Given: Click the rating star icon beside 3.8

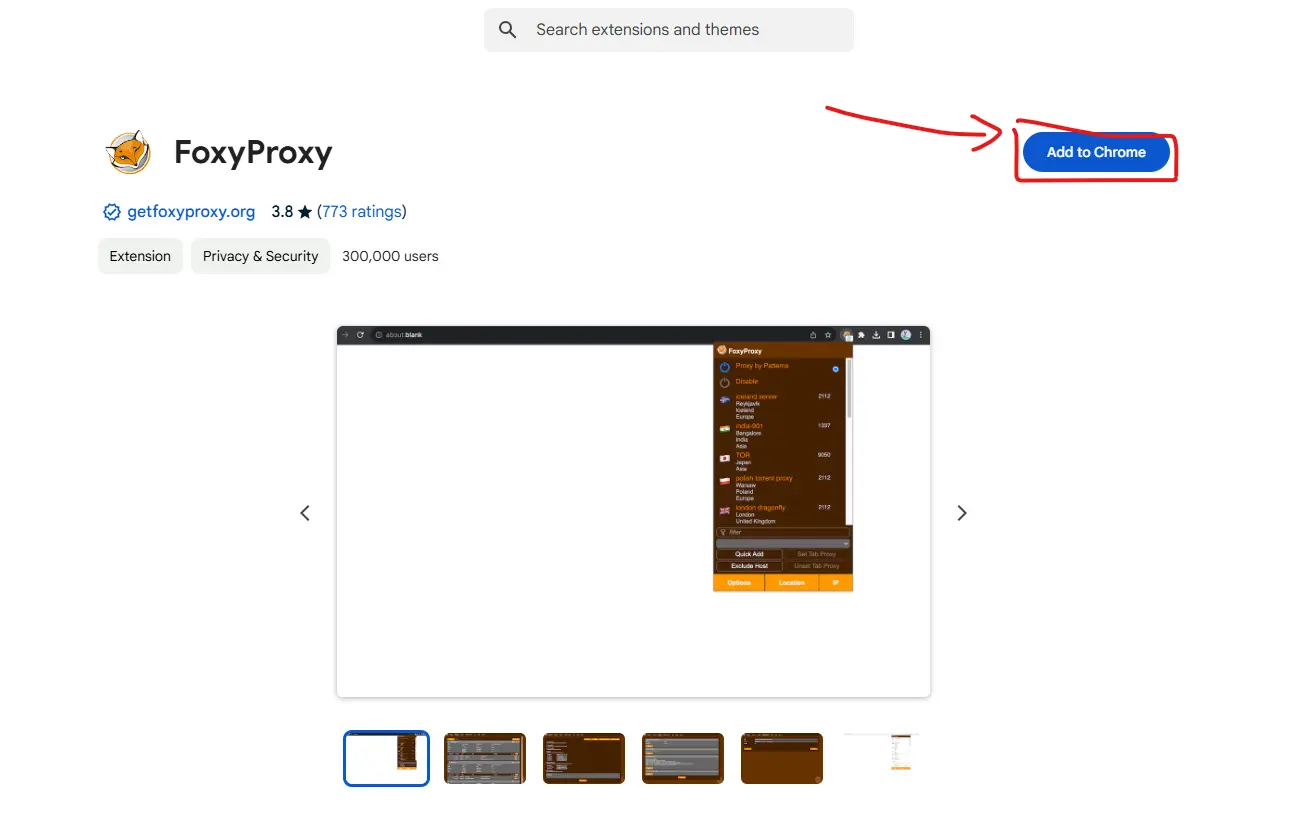Looking at the screenshot, I should coord(305,212).
